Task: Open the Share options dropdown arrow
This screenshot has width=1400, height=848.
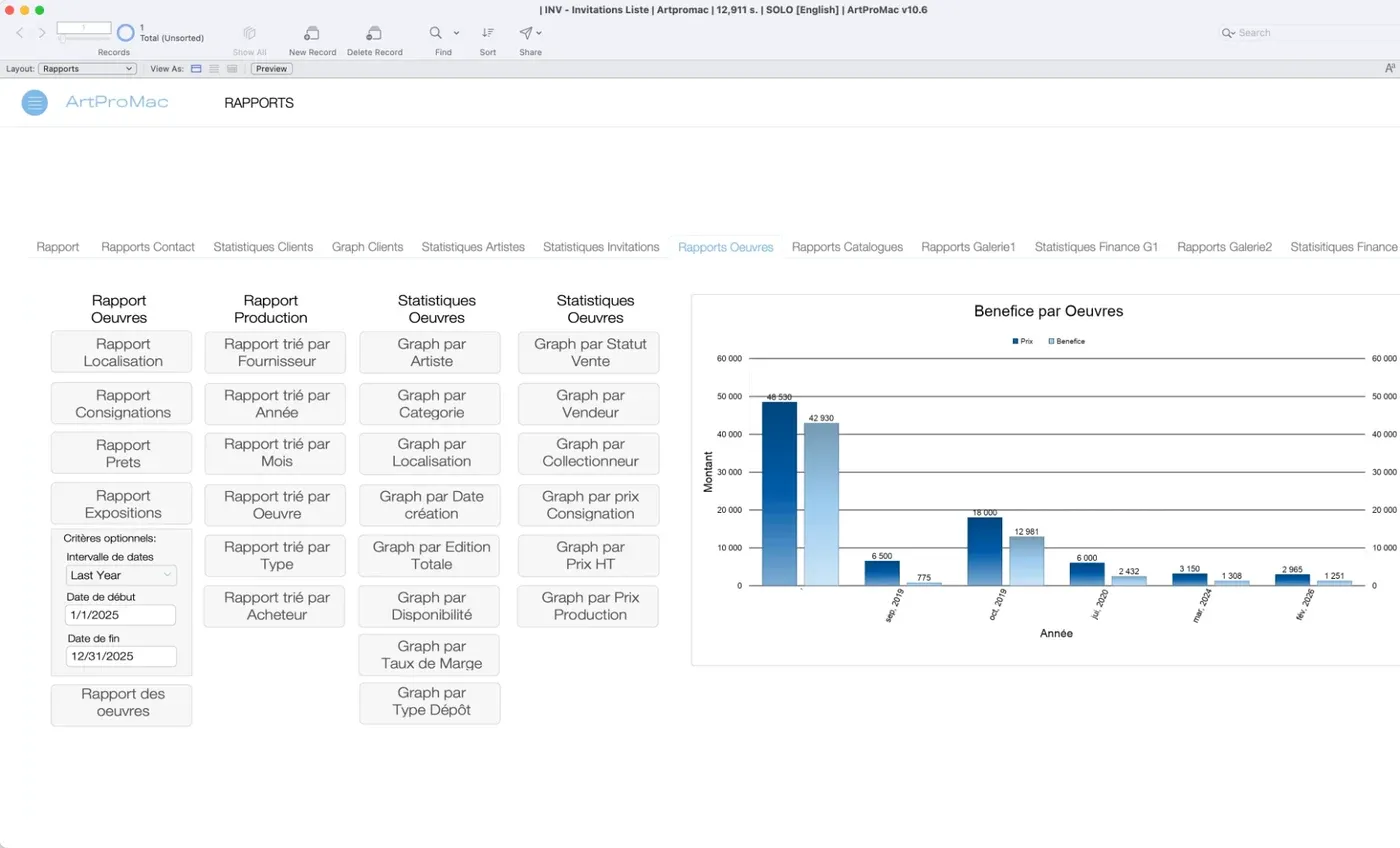Action: 540,33
